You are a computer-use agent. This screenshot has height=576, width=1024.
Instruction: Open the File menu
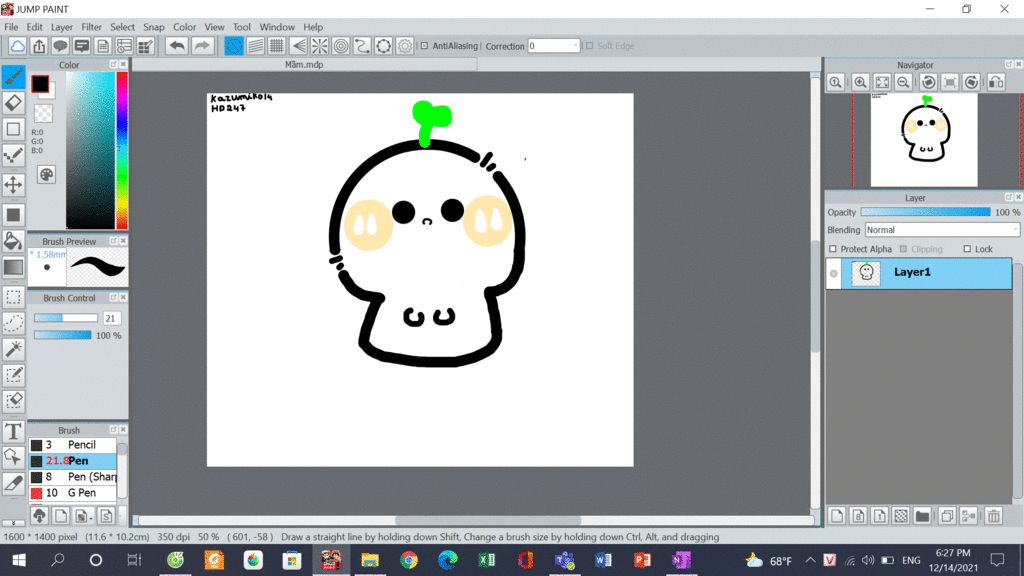pos(11,27)
